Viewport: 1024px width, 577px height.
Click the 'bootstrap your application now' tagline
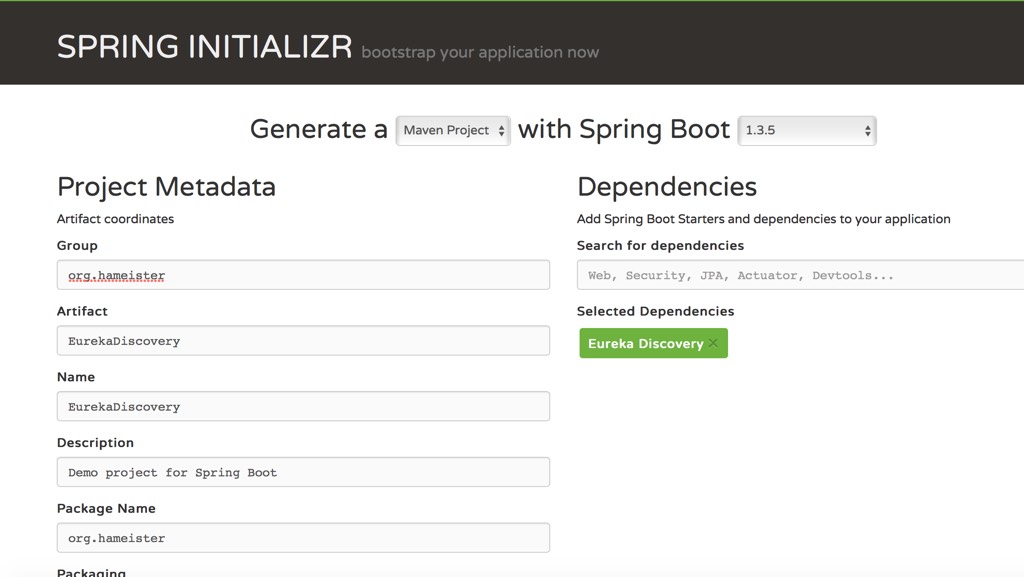pos(480,52)
